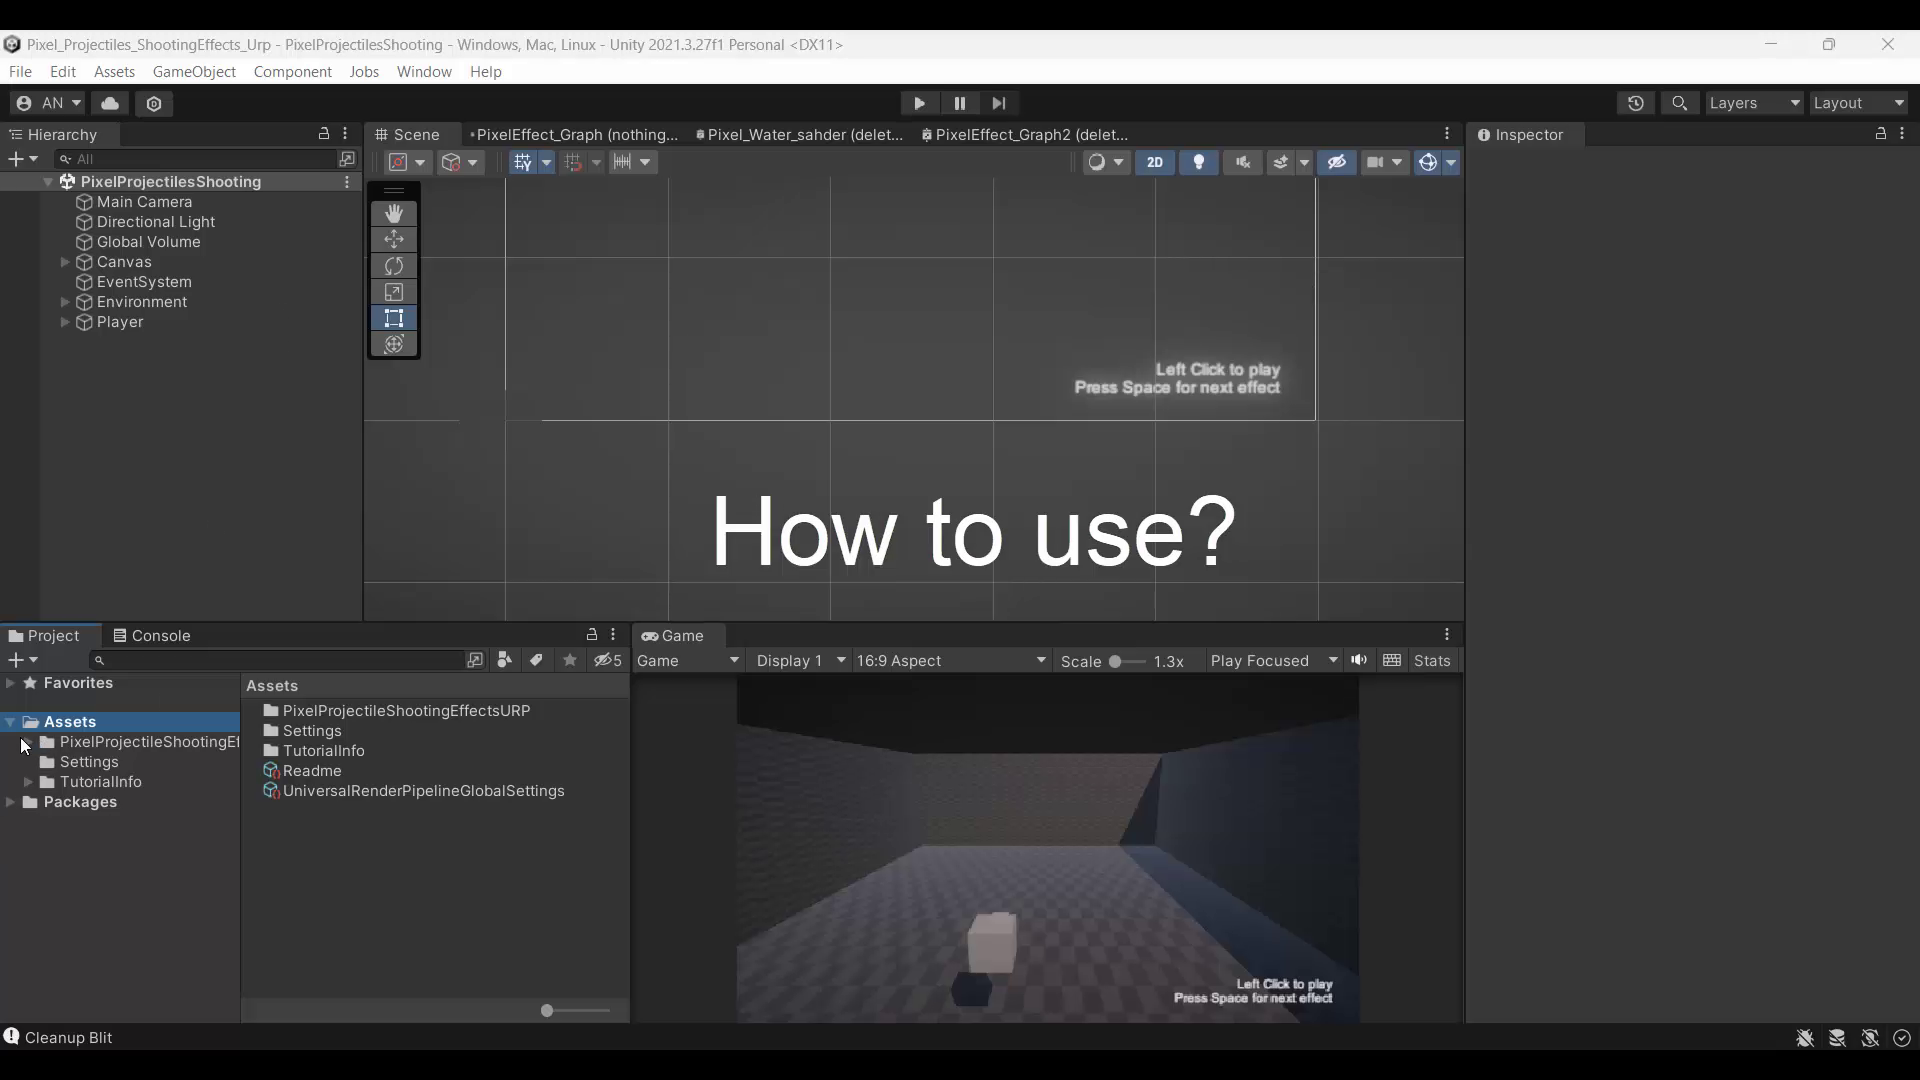1920x1080 pixels.
Task: Select the Move tool in Scene
Action: point(394,239)
